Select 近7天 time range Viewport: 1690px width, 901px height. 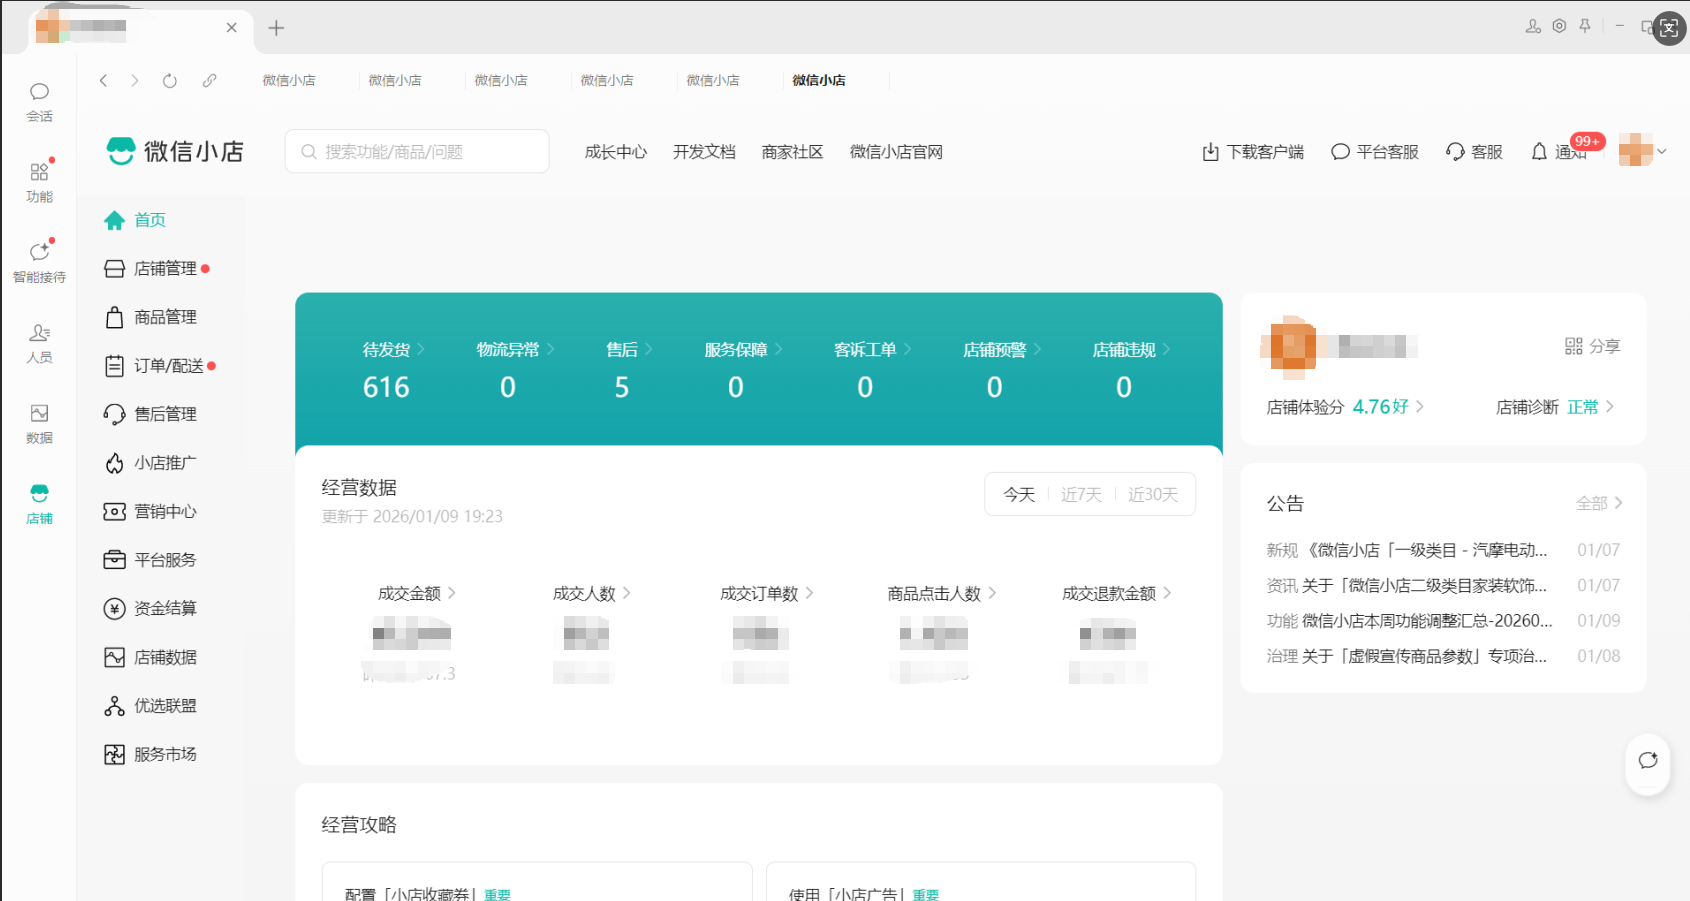[1081, 495]
